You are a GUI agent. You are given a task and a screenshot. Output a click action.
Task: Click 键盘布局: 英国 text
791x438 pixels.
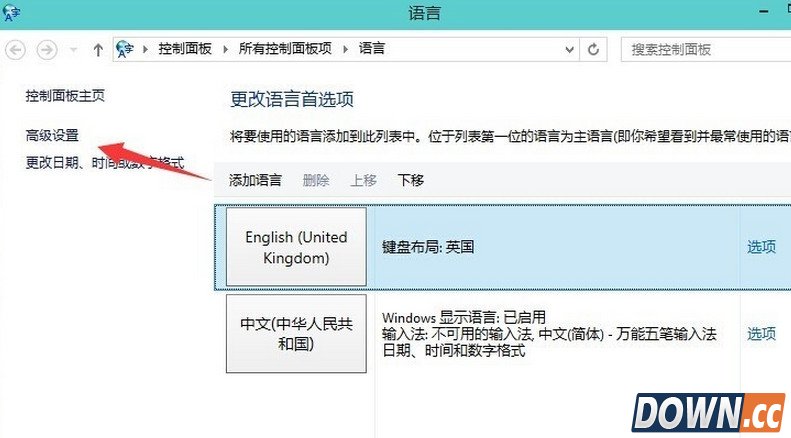[428, 247]
